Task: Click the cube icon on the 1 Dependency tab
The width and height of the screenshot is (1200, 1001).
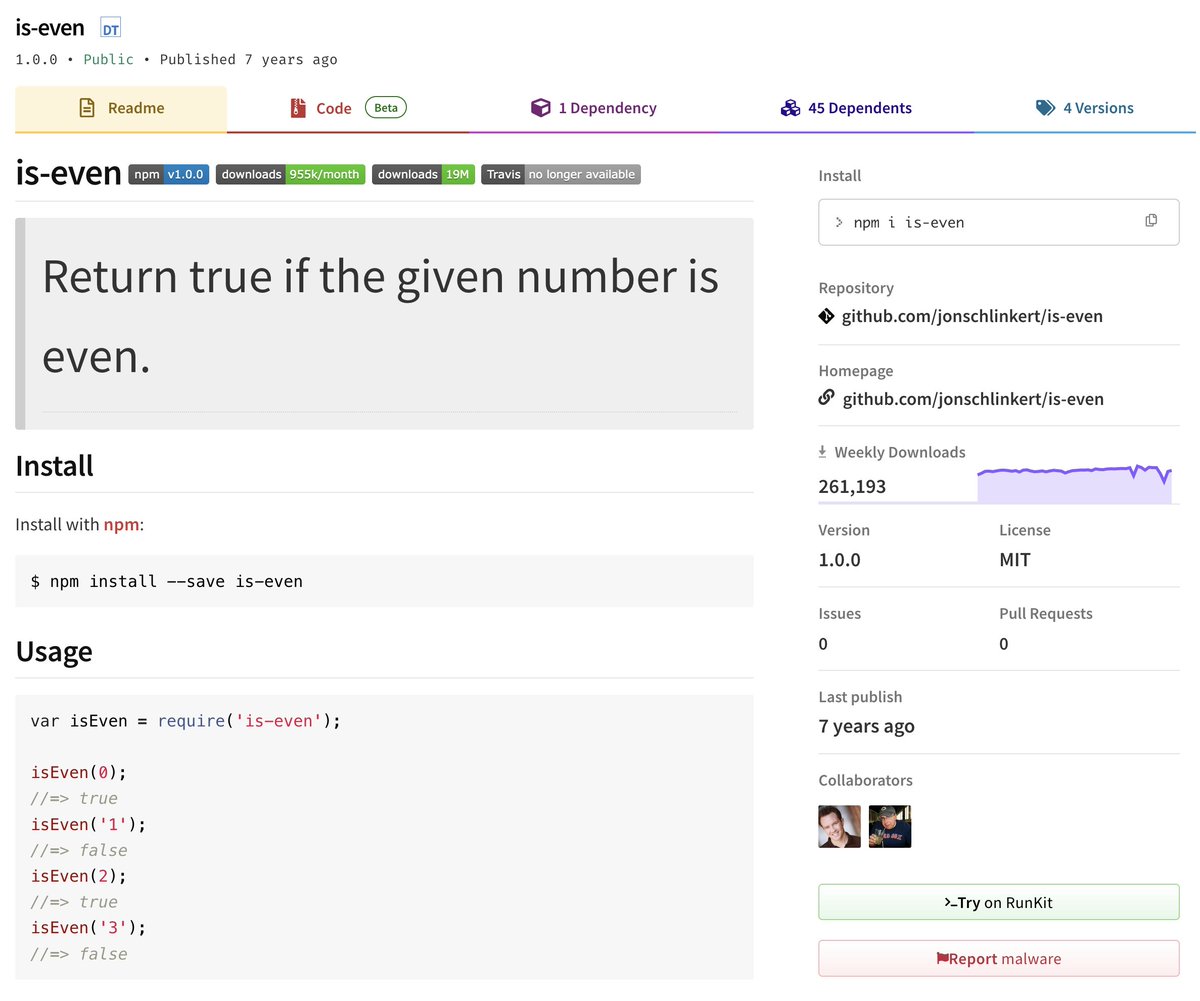Action: pyautogui.click(x=540, y=108)
